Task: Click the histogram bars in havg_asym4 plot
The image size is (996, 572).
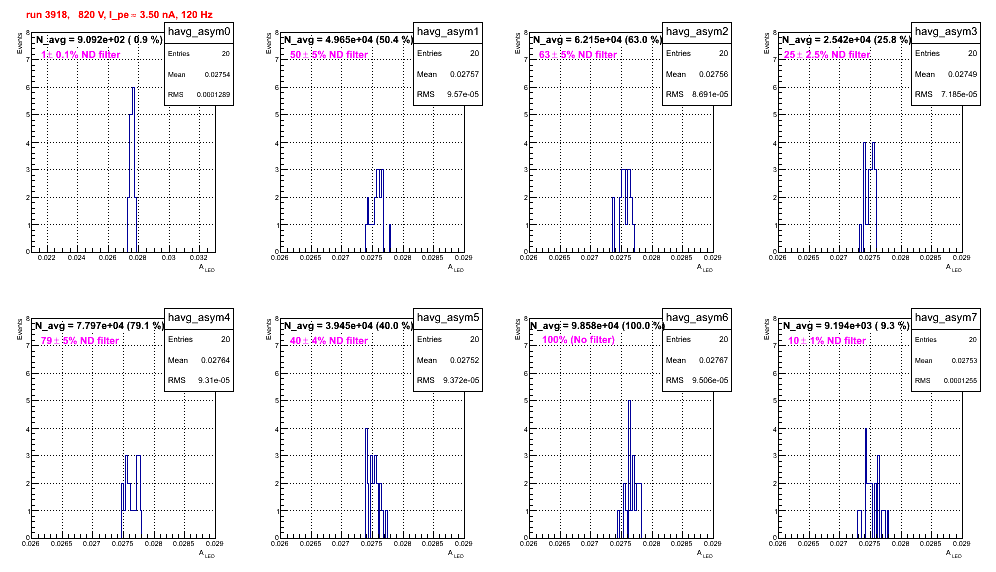Action: click(x=131, y=496)
